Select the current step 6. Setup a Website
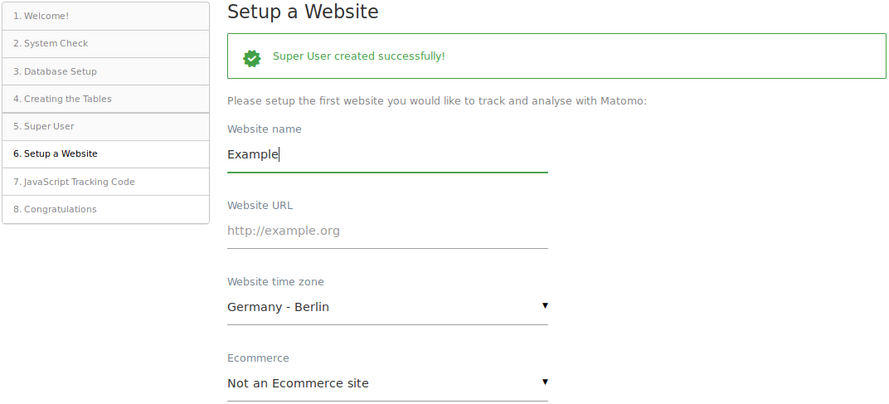 coord(106,154)
